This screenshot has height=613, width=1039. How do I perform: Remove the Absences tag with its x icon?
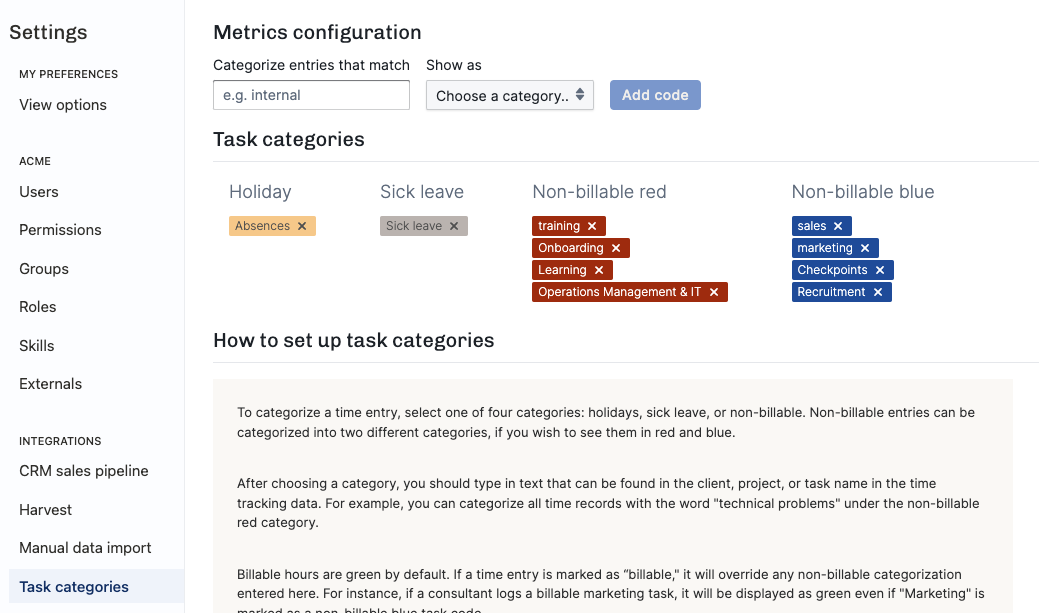[x=302, y=226]
